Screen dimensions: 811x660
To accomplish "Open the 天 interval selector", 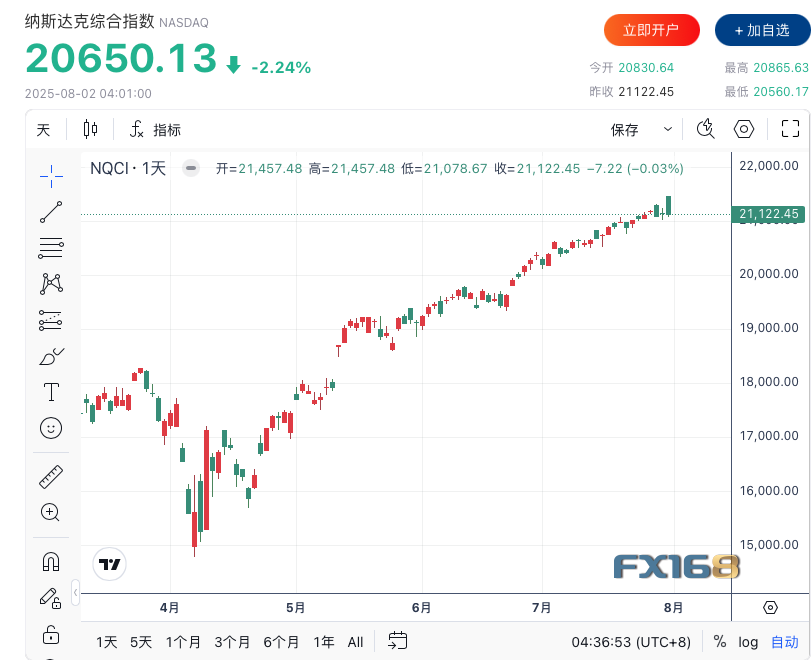I will coord(43,129).
